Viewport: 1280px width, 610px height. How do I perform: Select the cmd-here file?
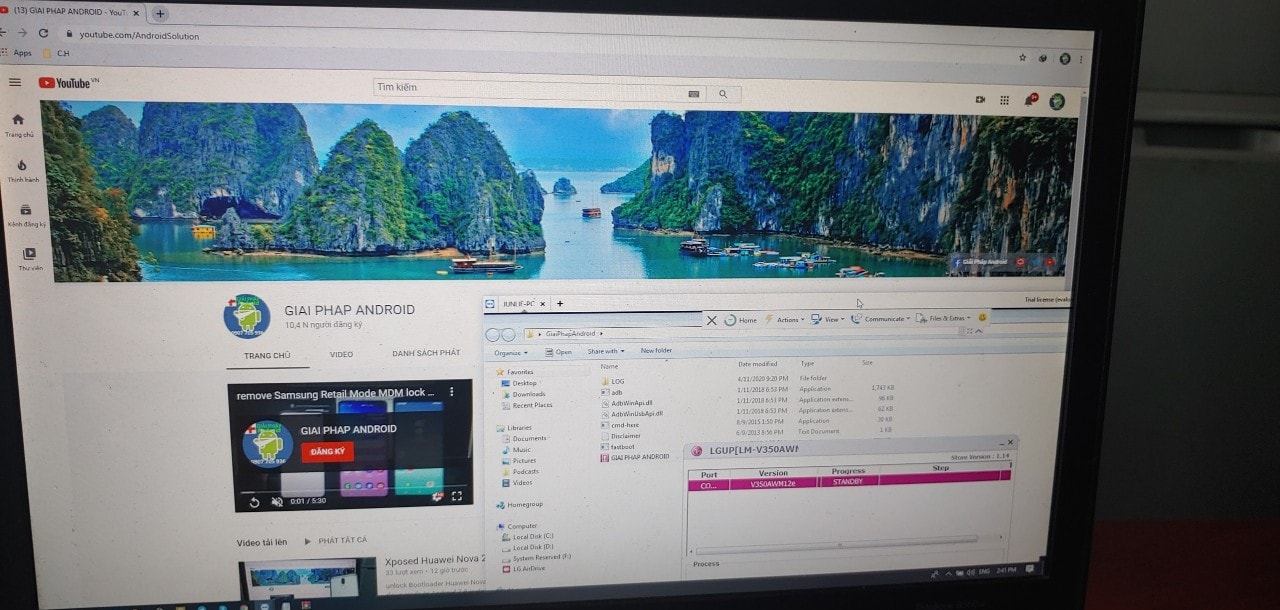[x=620, y=424]
